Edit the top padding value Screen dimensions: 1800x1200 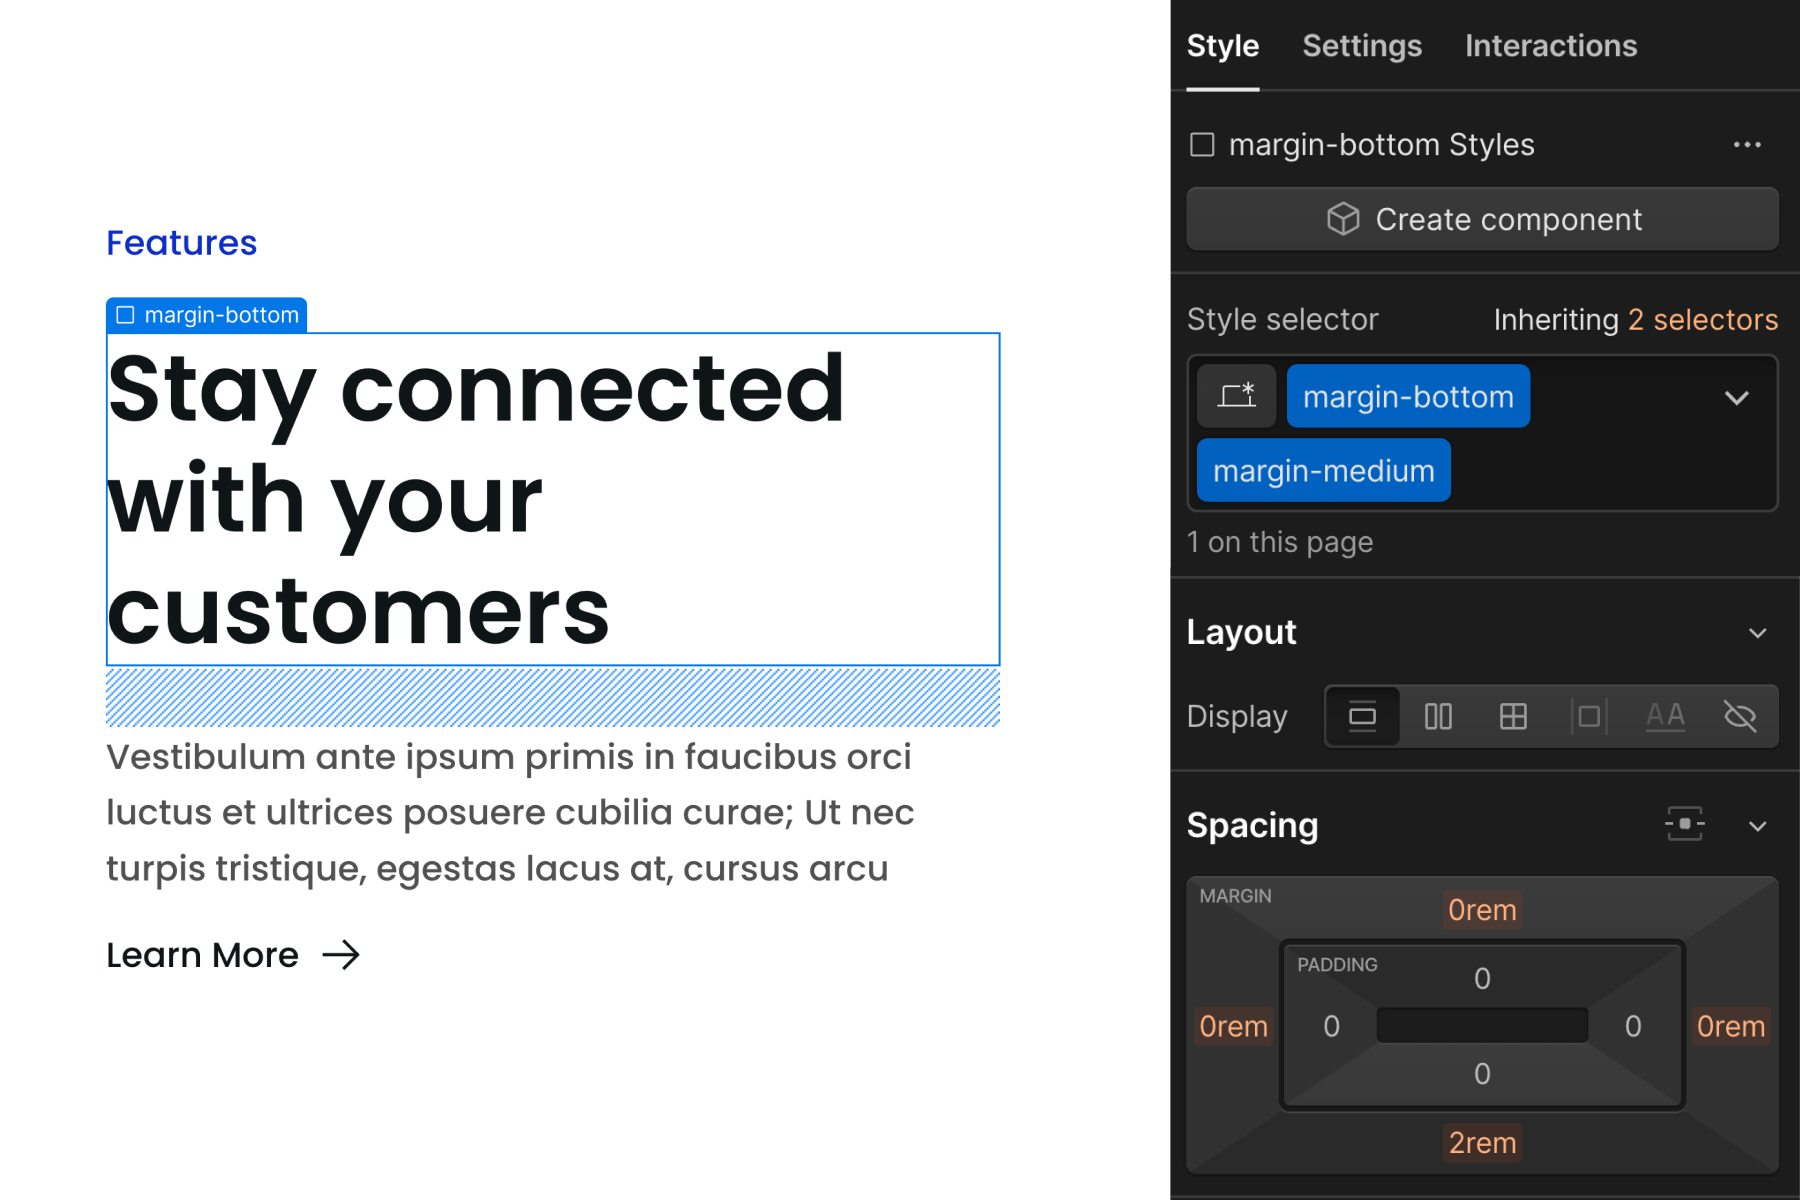[1482, 978]
